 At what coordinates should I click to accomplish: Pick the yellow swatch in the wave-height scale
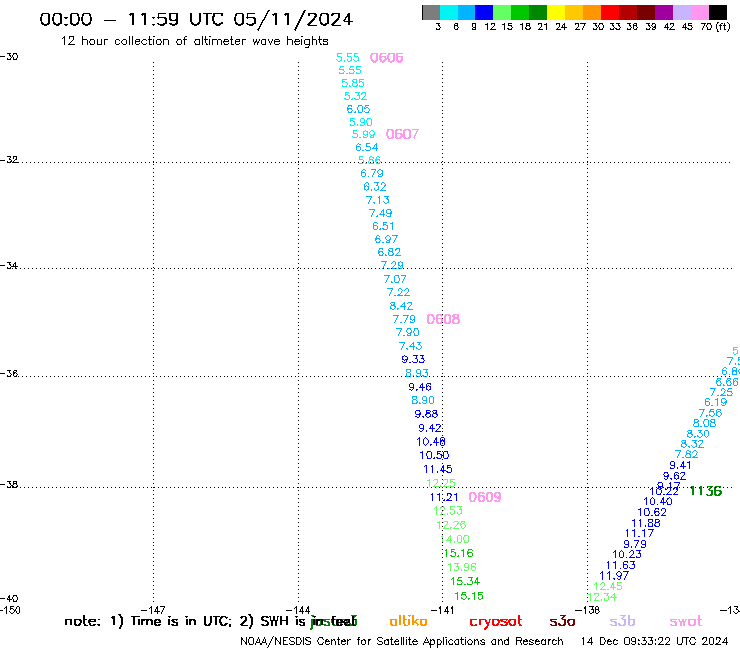tap(556, 12)
